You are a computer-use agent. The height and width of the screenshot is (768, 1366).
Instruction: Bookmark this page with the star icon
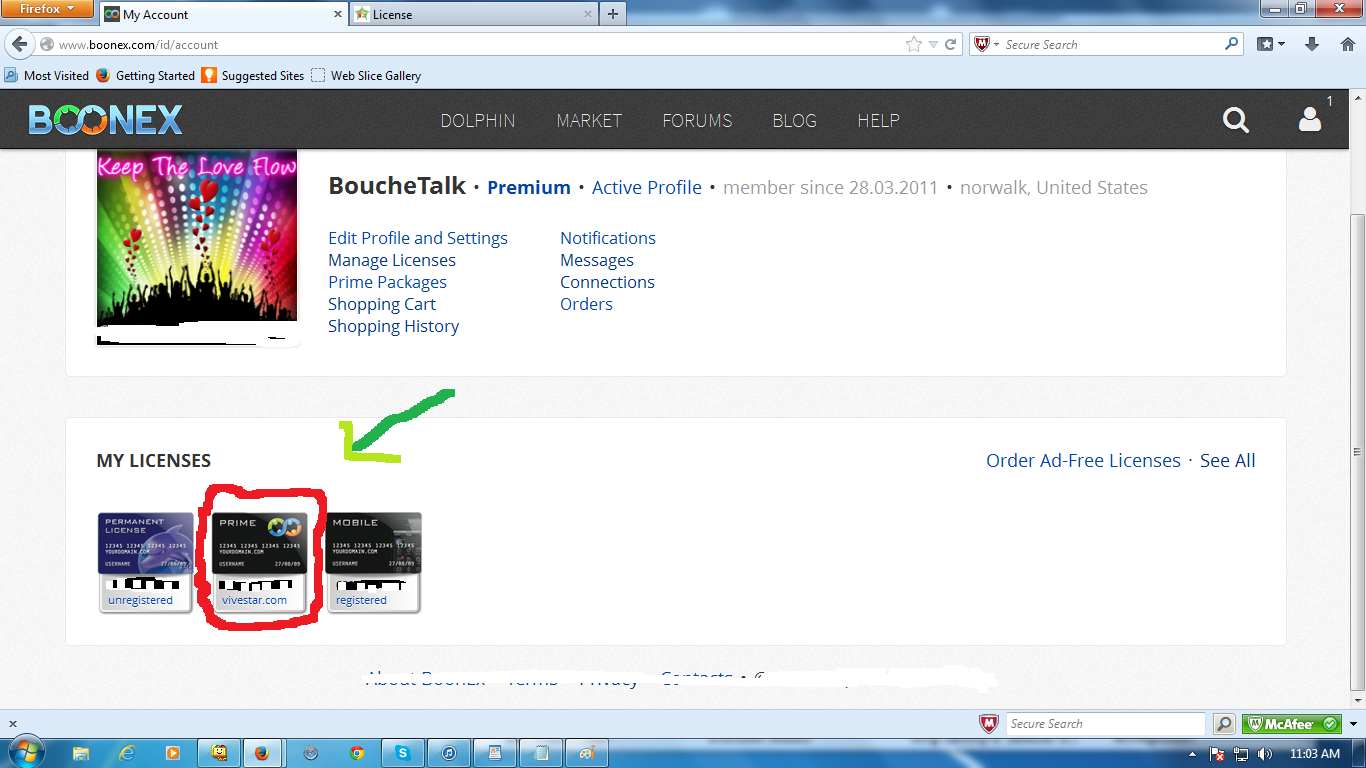913,44
